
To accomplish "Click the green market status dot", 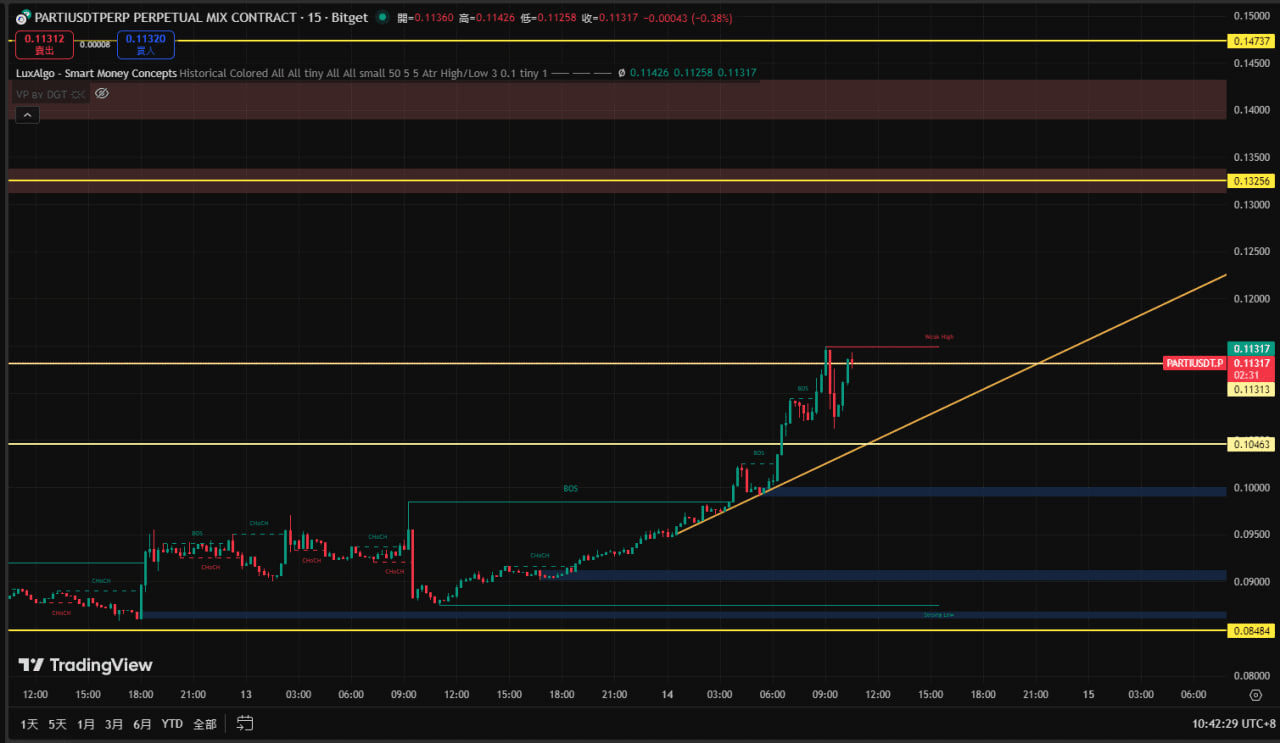I will coord(381,17).
